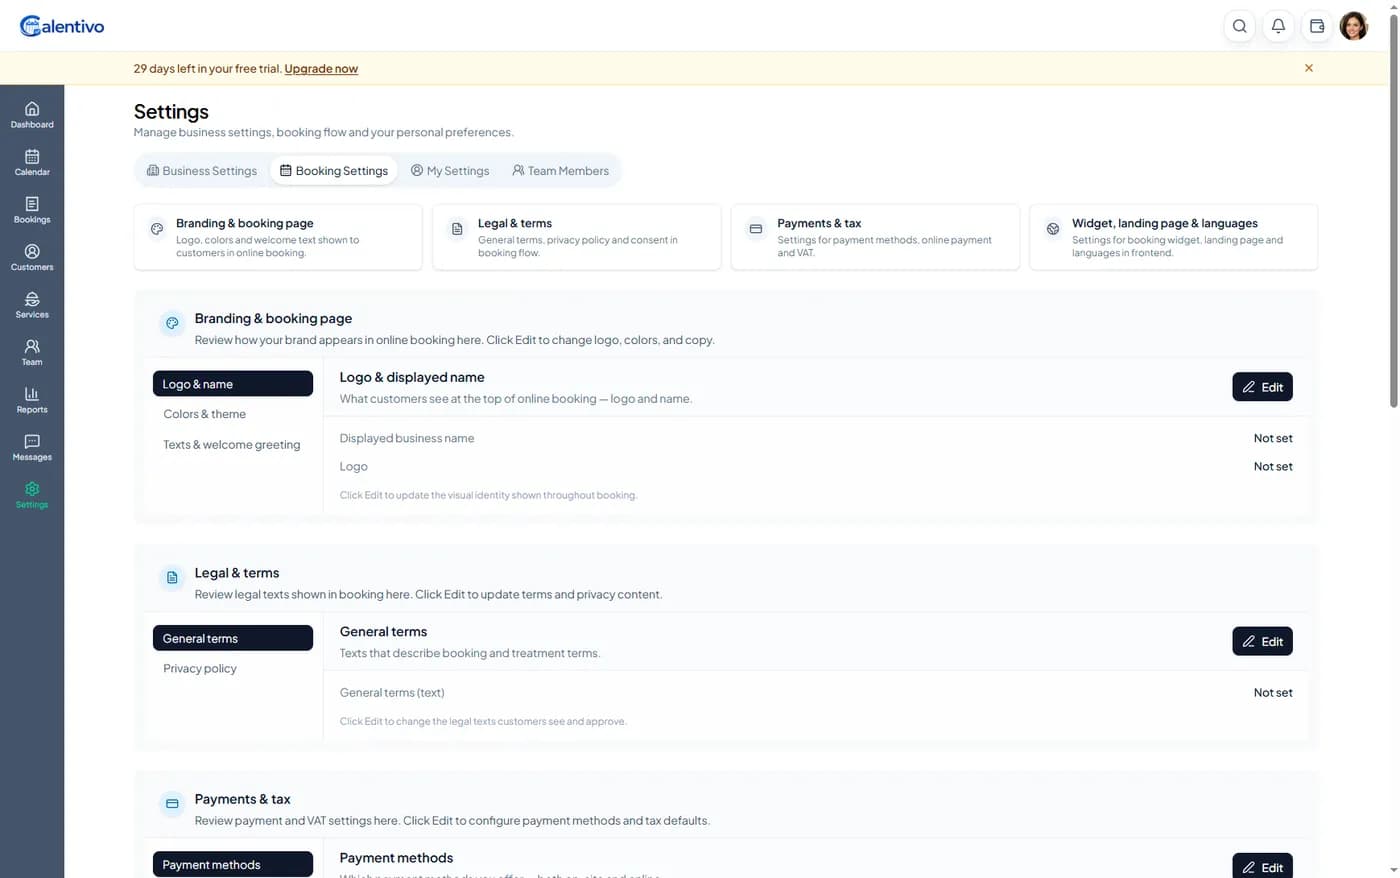The width and height of the screenshot is (1400, 878).
Task: Open the wallet icon in header
Action: pos(1317,26)
